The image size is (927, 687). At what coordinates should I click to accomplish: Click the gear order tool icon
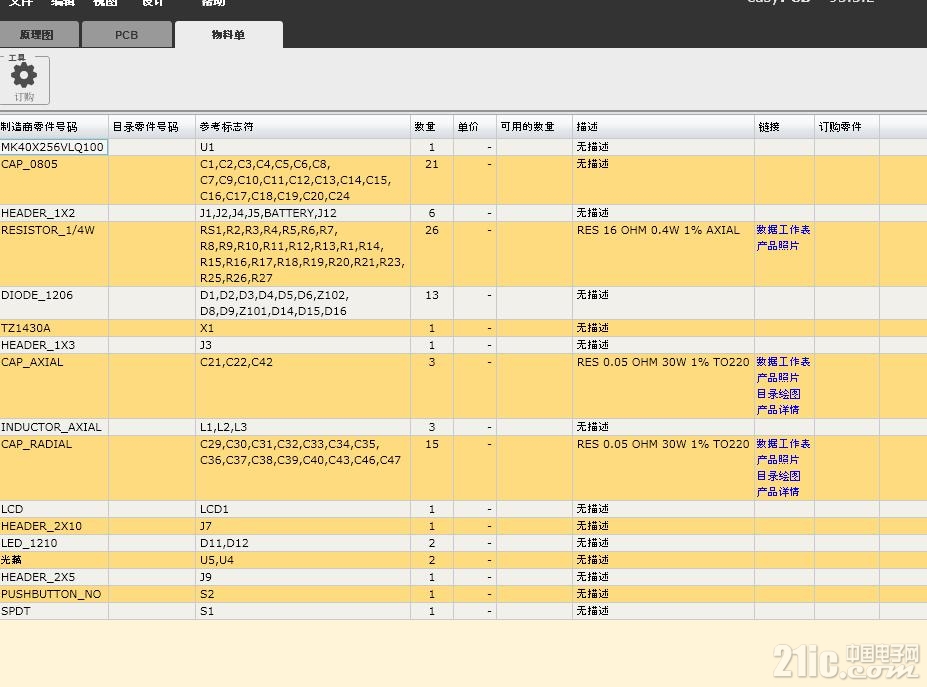(24, 79)
